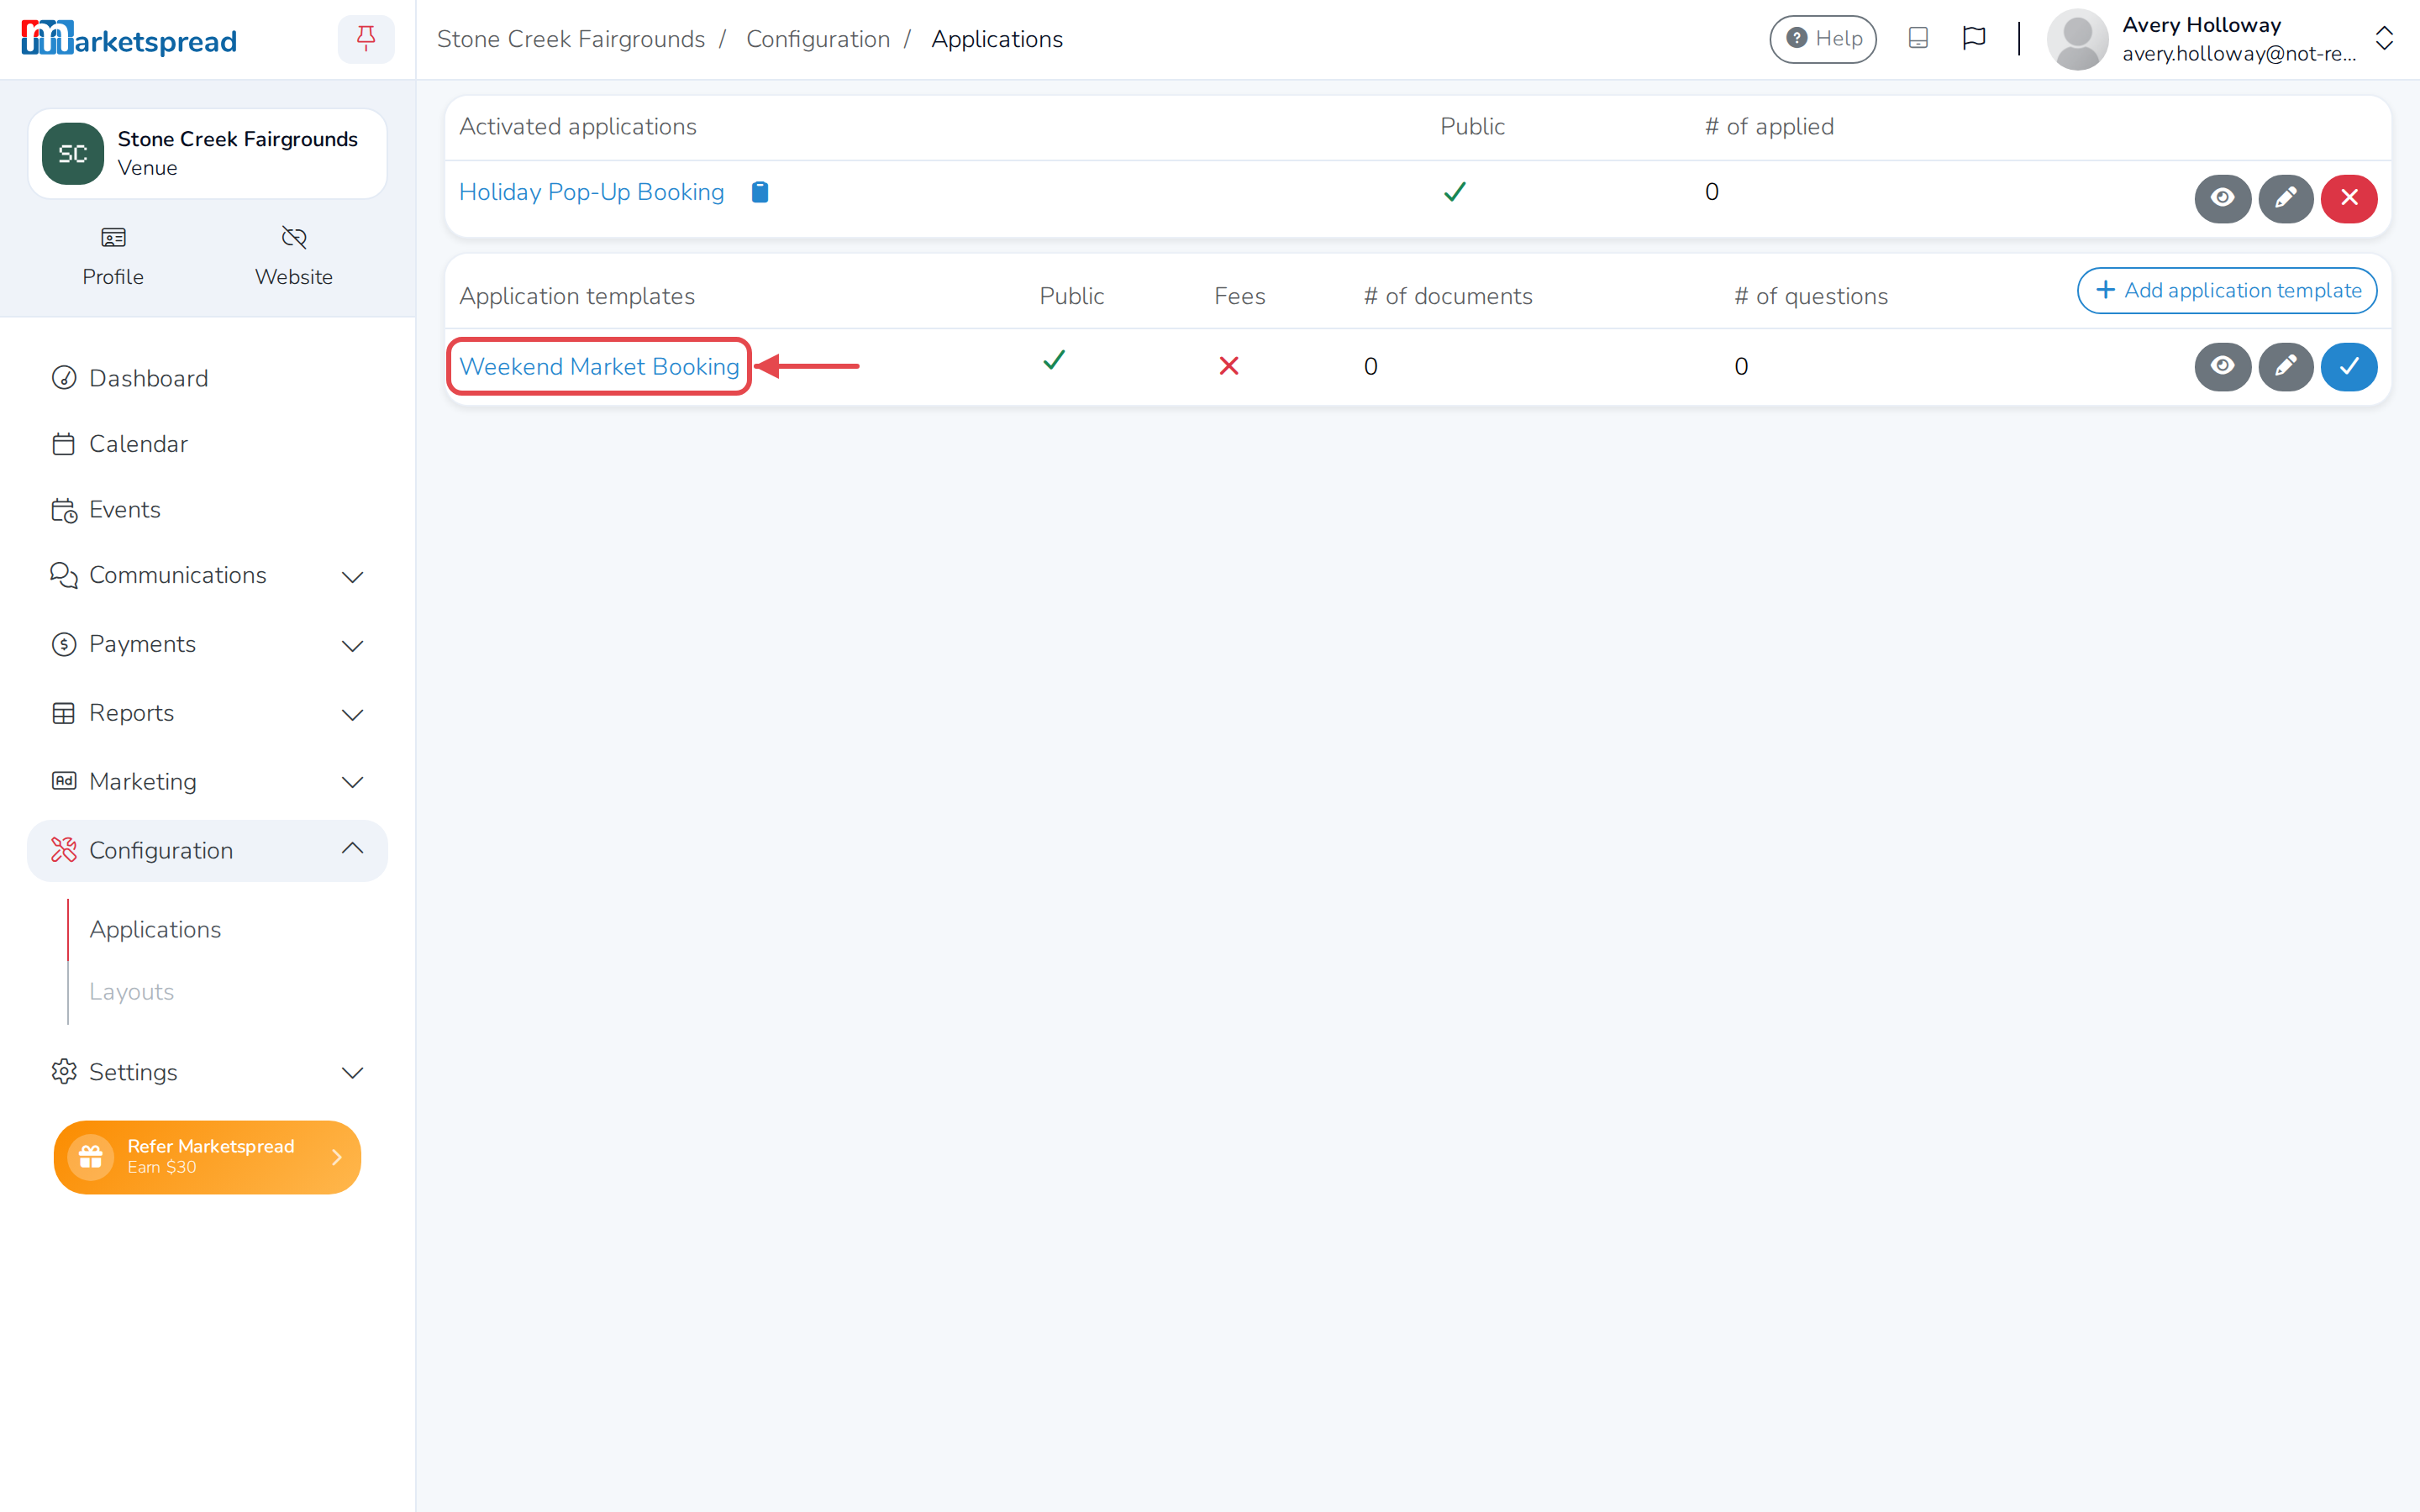Viewport: 2420px width, 1512px height.
Task: Click the '# of applied' column header
Action: click(x=1769, y=127)
